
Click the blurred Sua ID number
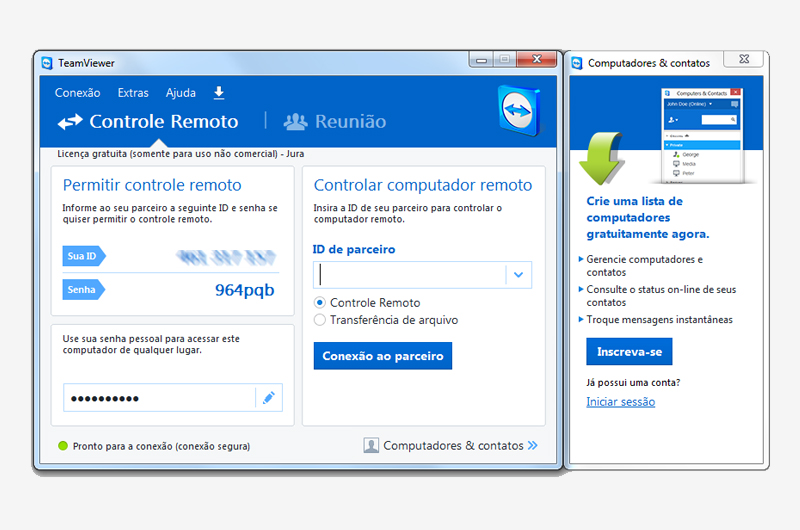226,257
